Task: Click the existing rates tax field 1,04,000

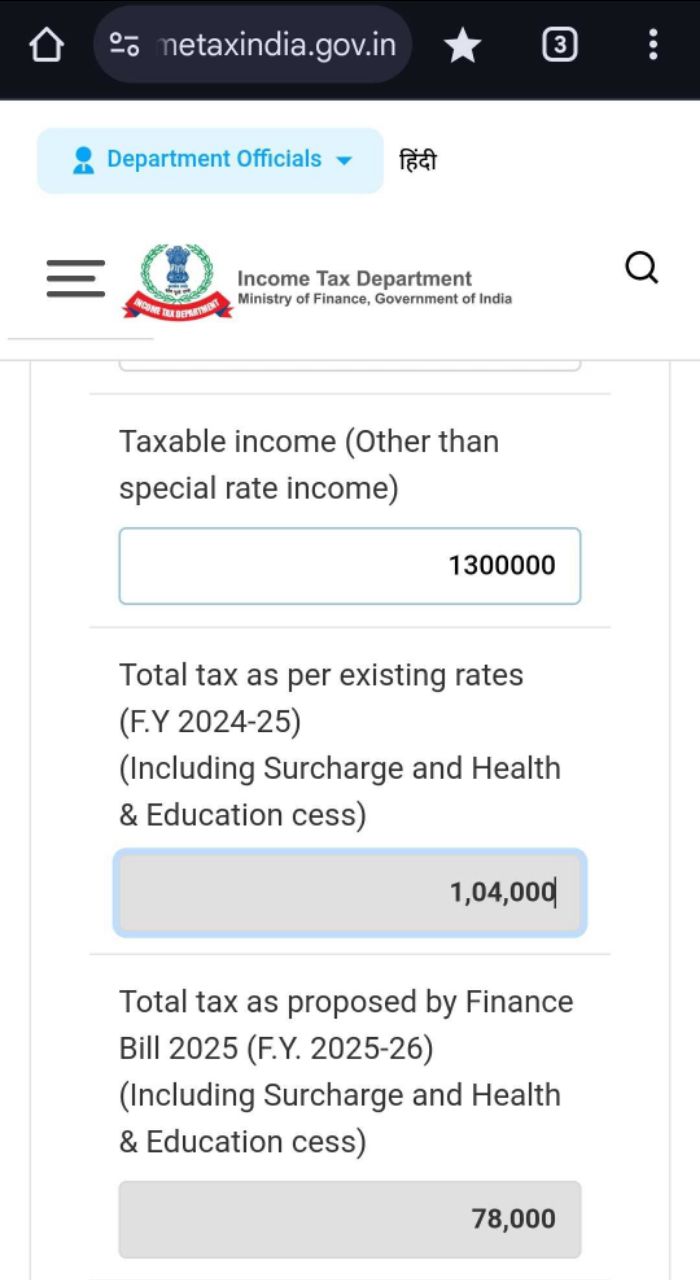Action: (349, 892)
